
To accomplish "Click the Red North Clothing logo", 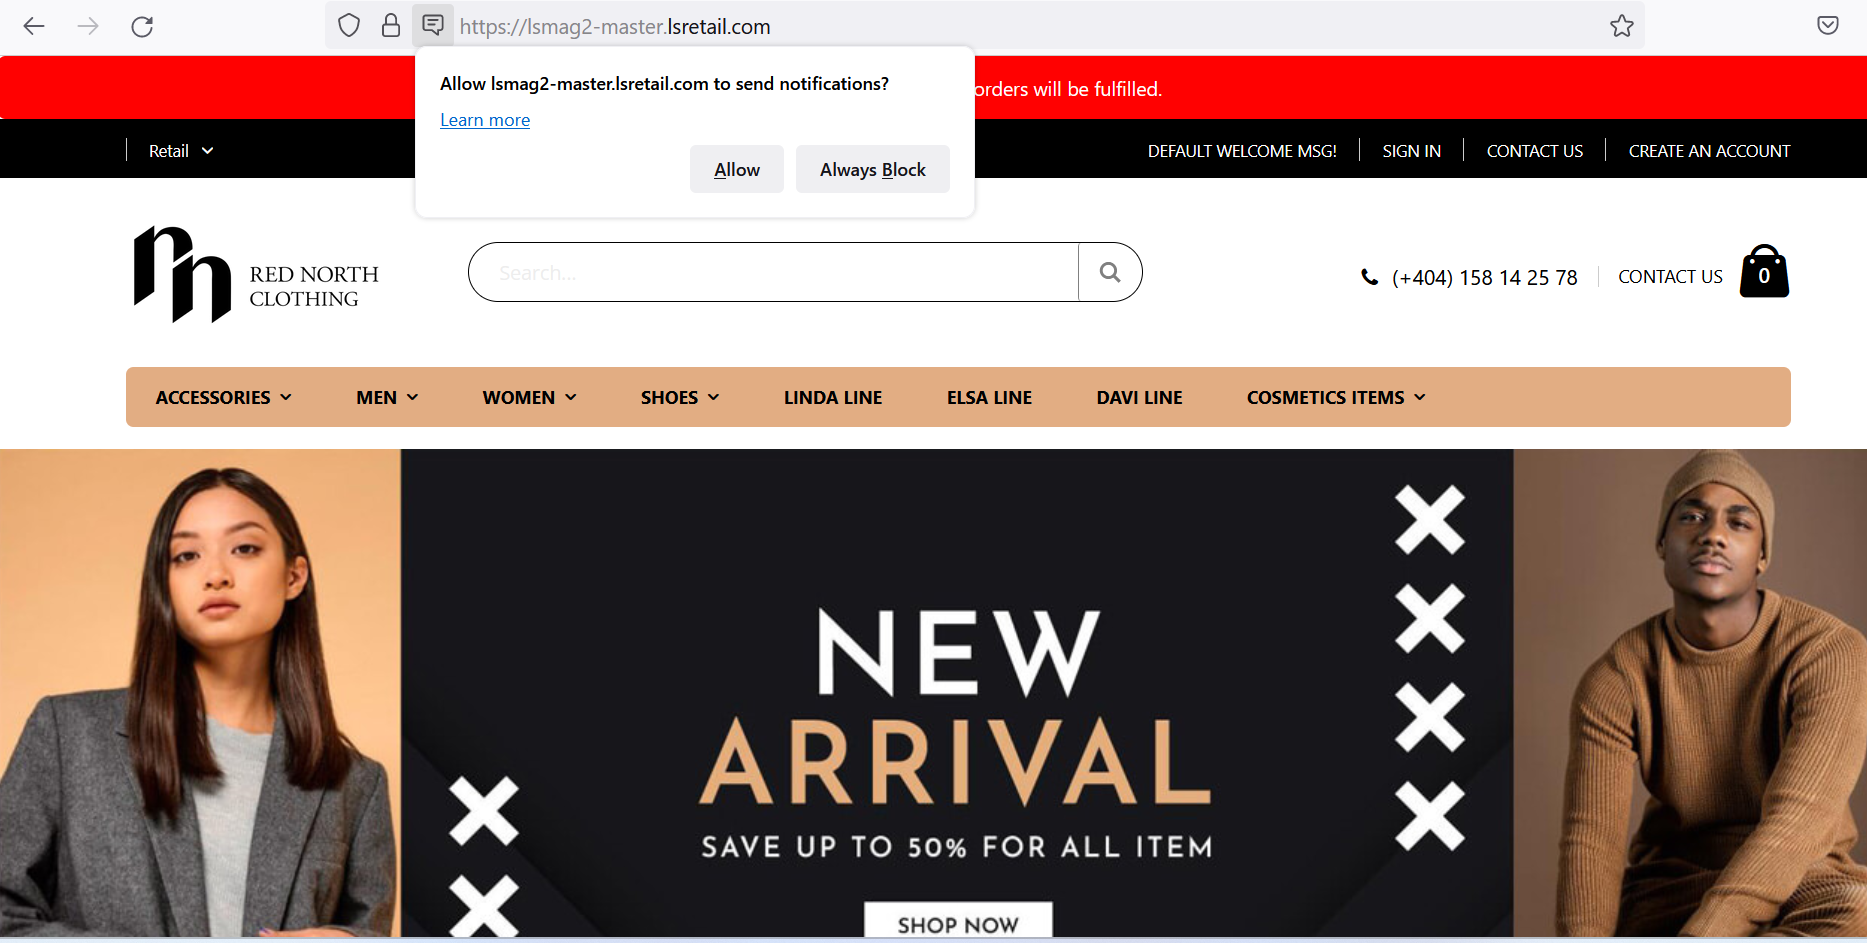I will click(256, 275).
